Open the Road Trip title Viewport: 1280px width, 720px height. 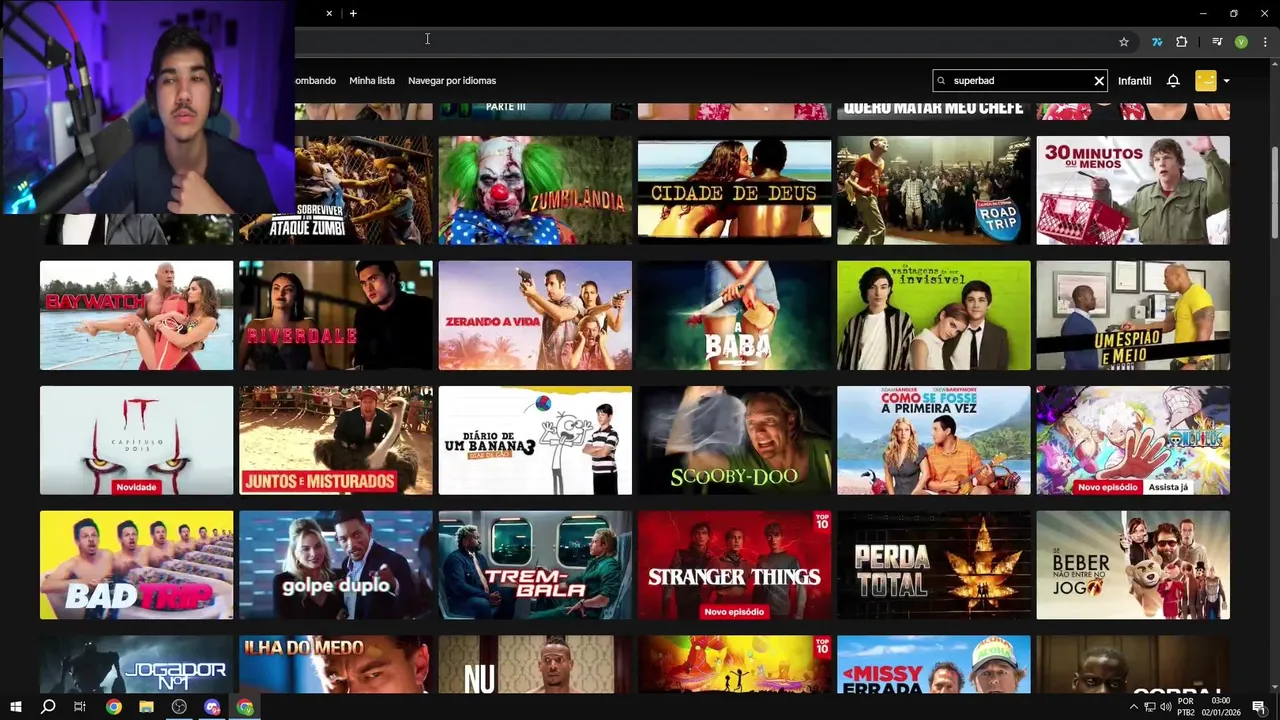(933, 190)
